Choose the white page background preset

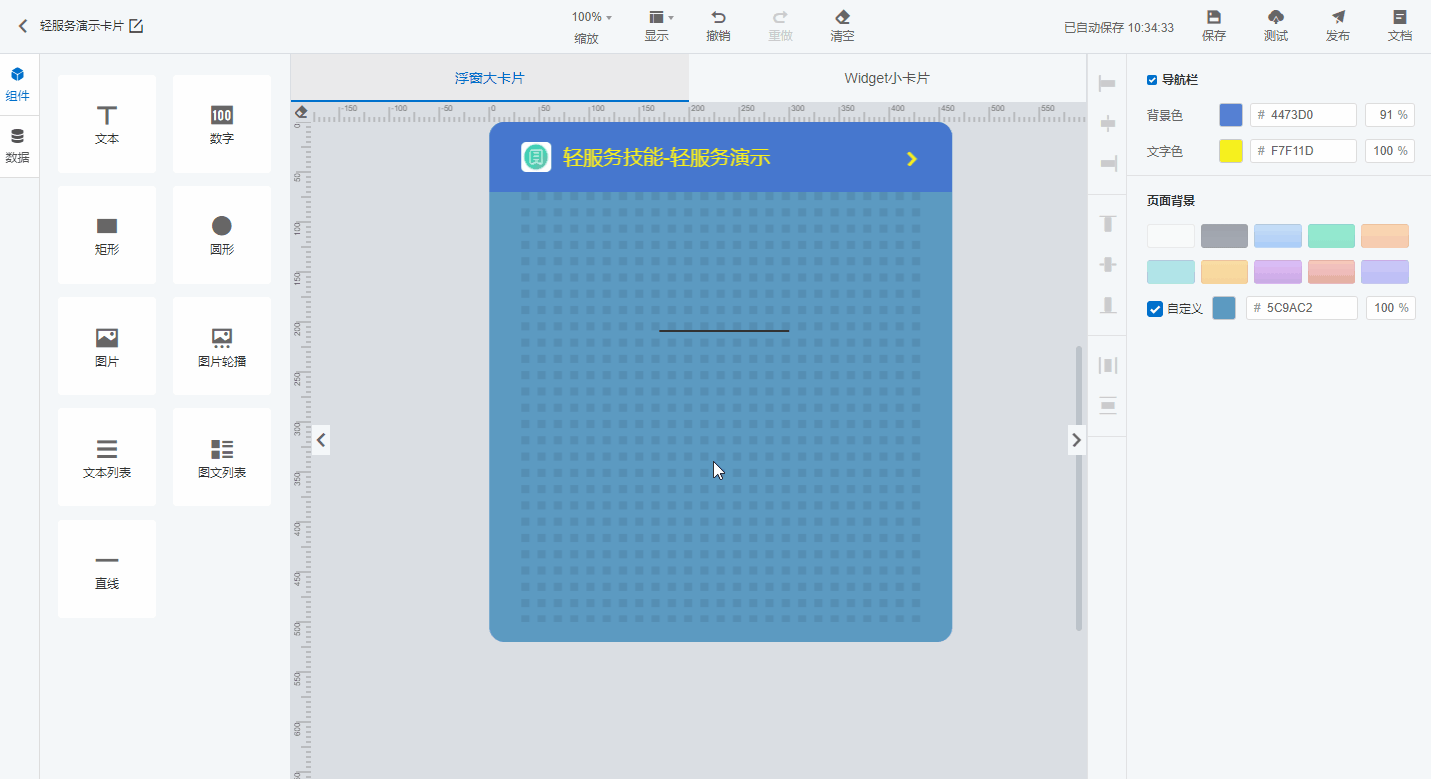pyautogui.click(x=1171, y=236)
